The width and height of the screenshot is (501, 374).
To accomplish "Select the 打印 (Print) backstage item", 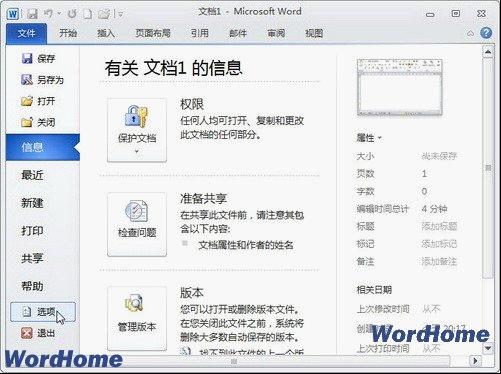I will pos(32,230).
